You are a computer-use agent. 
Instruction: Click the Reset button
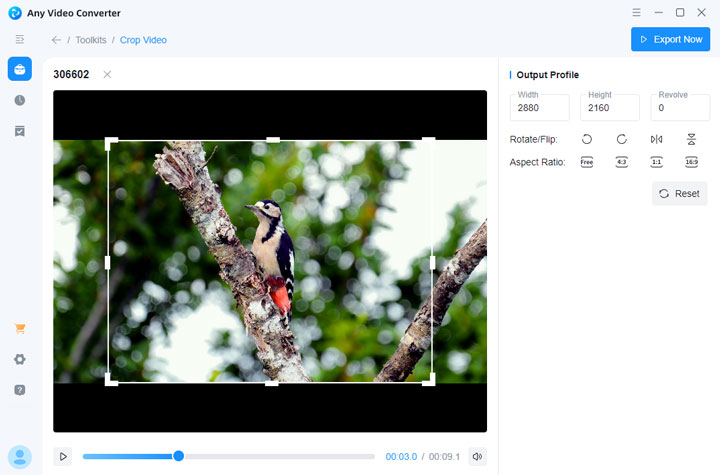click(680, 193)
